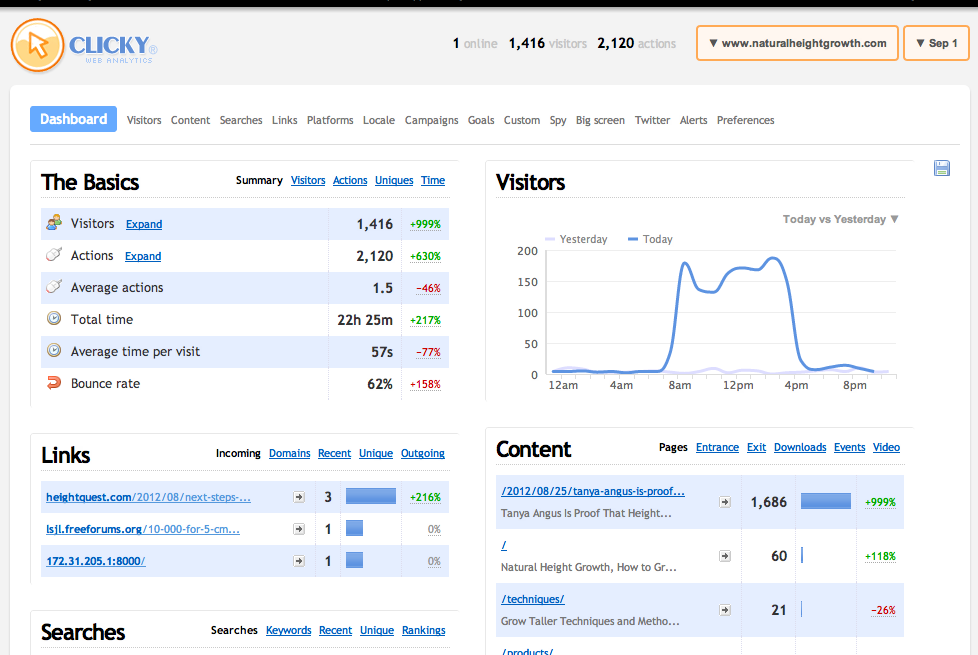
Task: Select the Dashboard tab
Action: 74,119
